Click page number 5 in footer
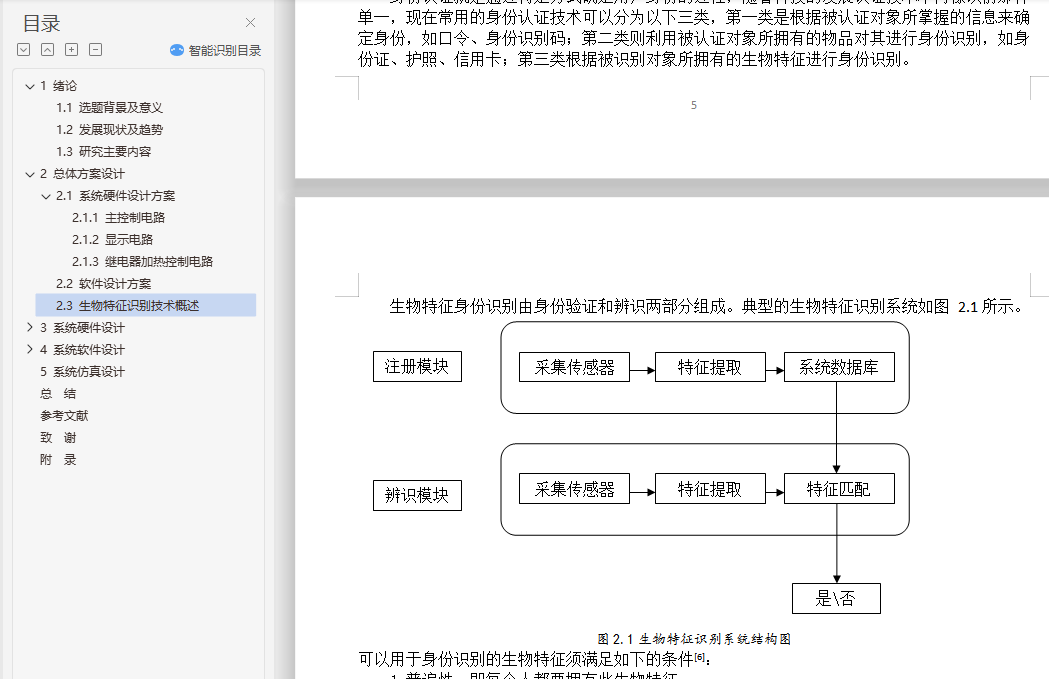Screen dimensions: 1049x679 (694, 105)
